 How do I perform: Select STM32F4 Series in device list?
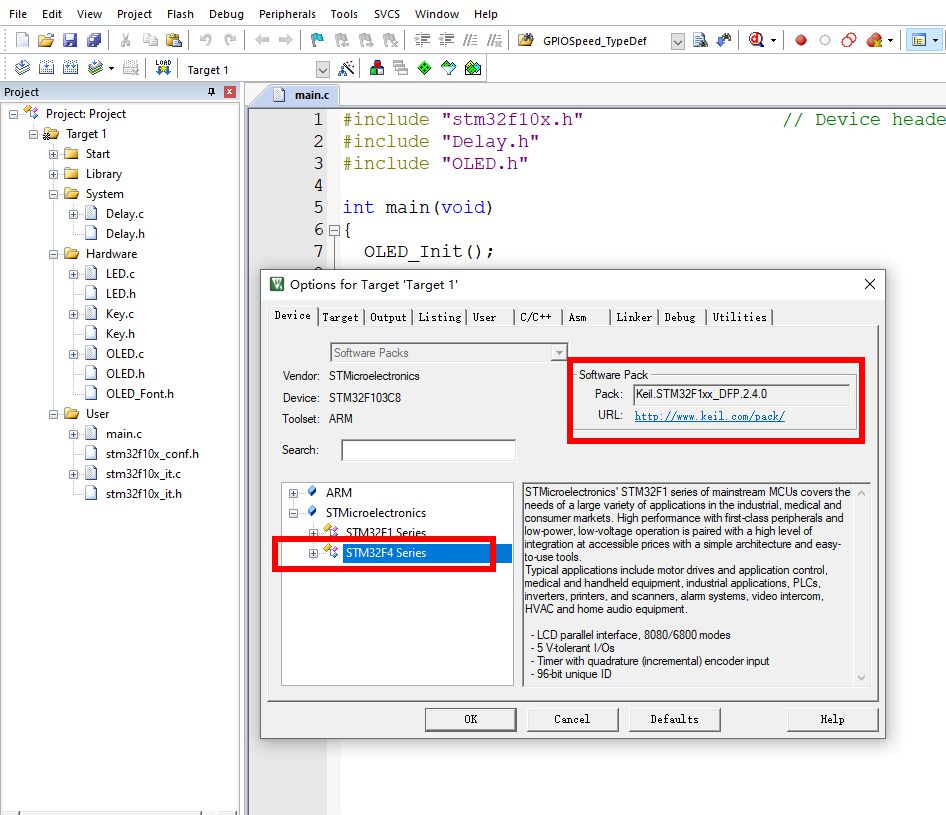tap(386, 553)
